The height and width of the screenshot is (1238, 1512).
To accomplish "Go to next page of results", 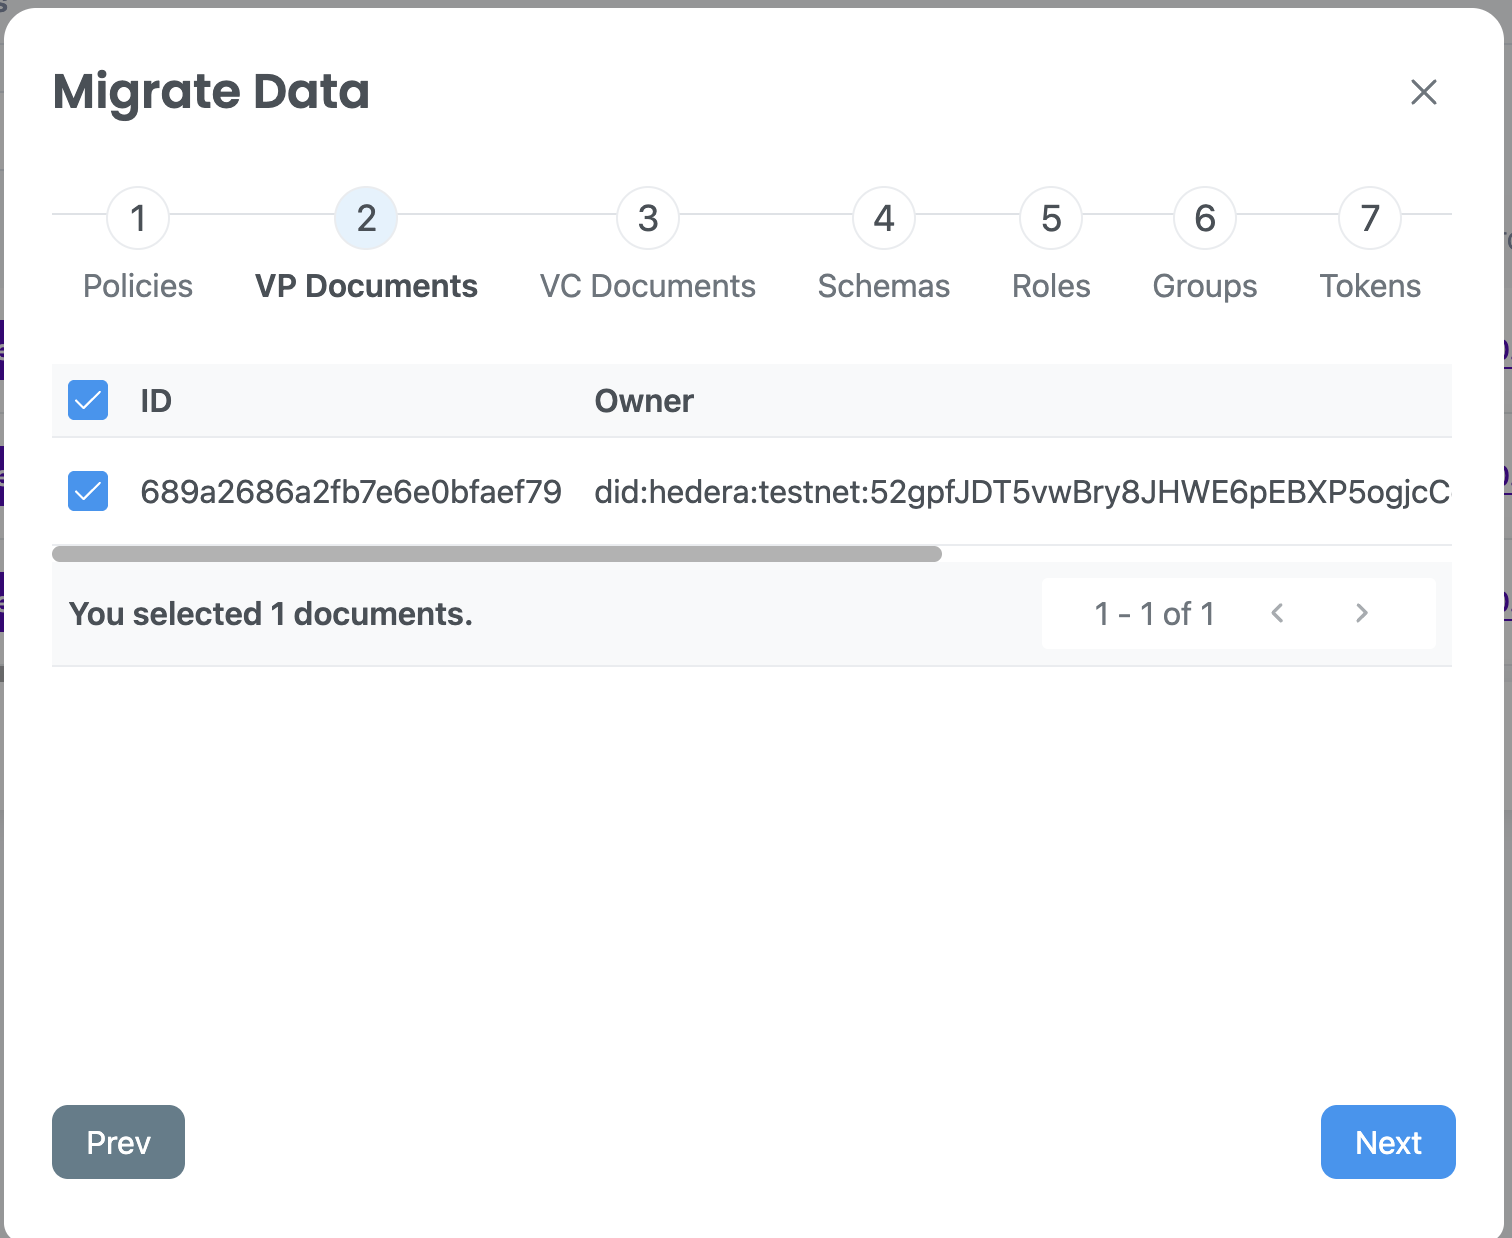I will (1361, 613).
